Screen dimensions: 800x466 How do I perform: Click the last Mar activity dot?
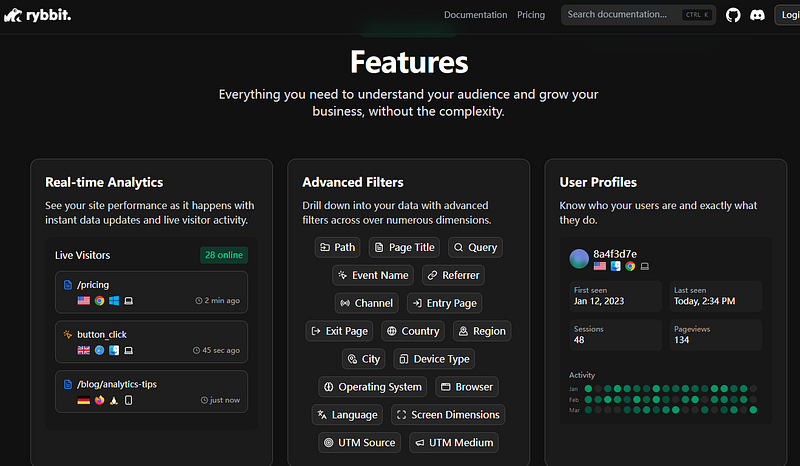(753, 409)
